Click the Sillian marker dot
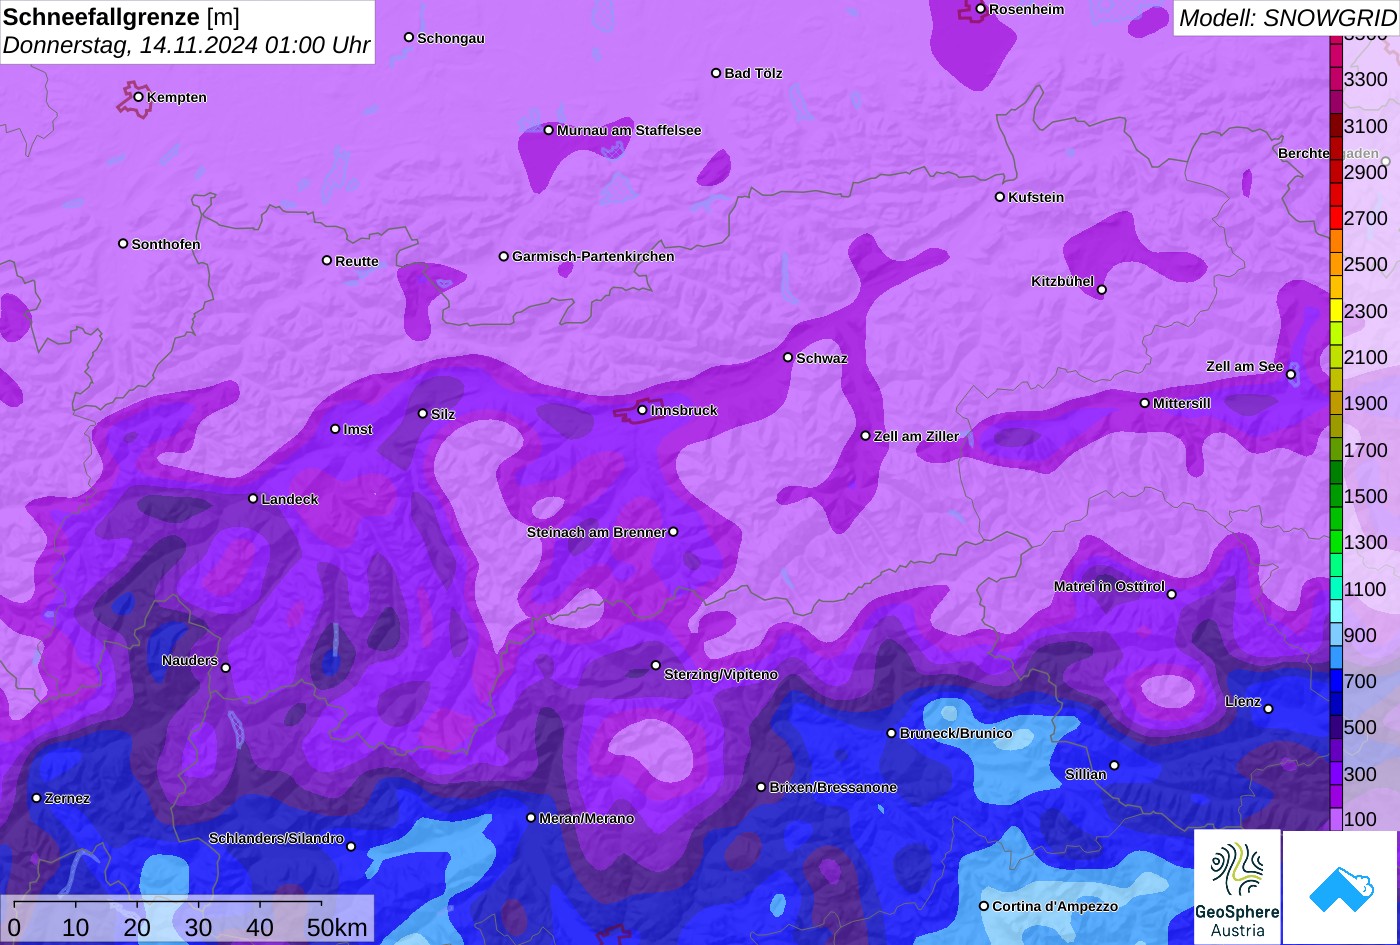Viewport: 1400px width, 945px height. (x=1114, y=766)
